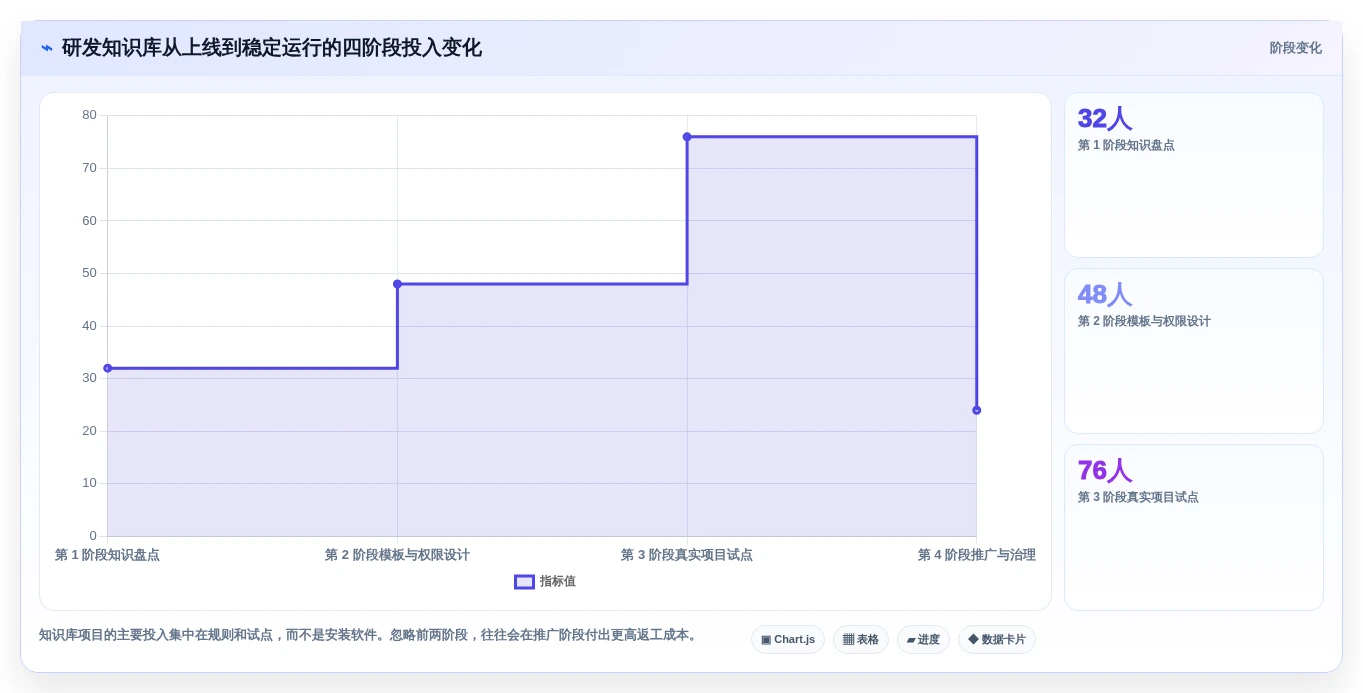Click the x-axis label 第 1 阶段知识盘点
1363x693 pixels.
pyautogui.click(x=107, y=555)
